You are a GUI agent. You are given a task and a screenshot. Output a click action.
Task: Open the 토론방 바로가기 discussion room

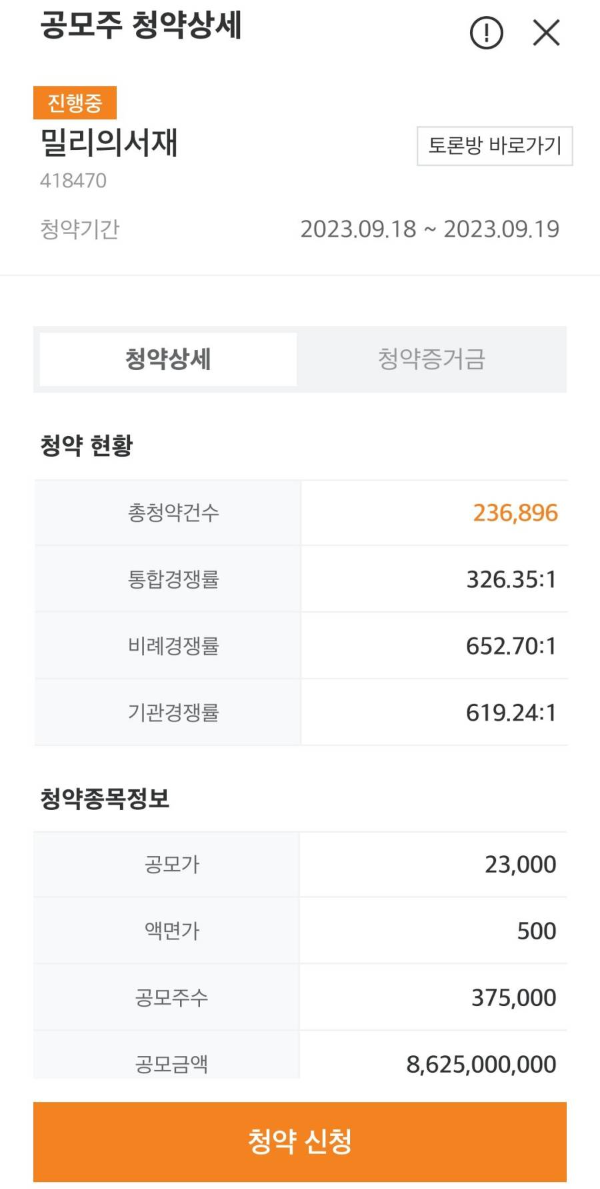coord(493,146)
